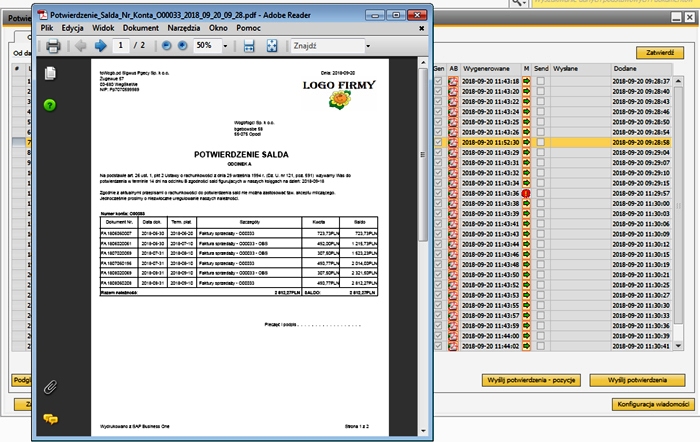The width and height of the screenshot is (700, 442).
Task: Zoom in with the plus icon
Action: point(182,46)
